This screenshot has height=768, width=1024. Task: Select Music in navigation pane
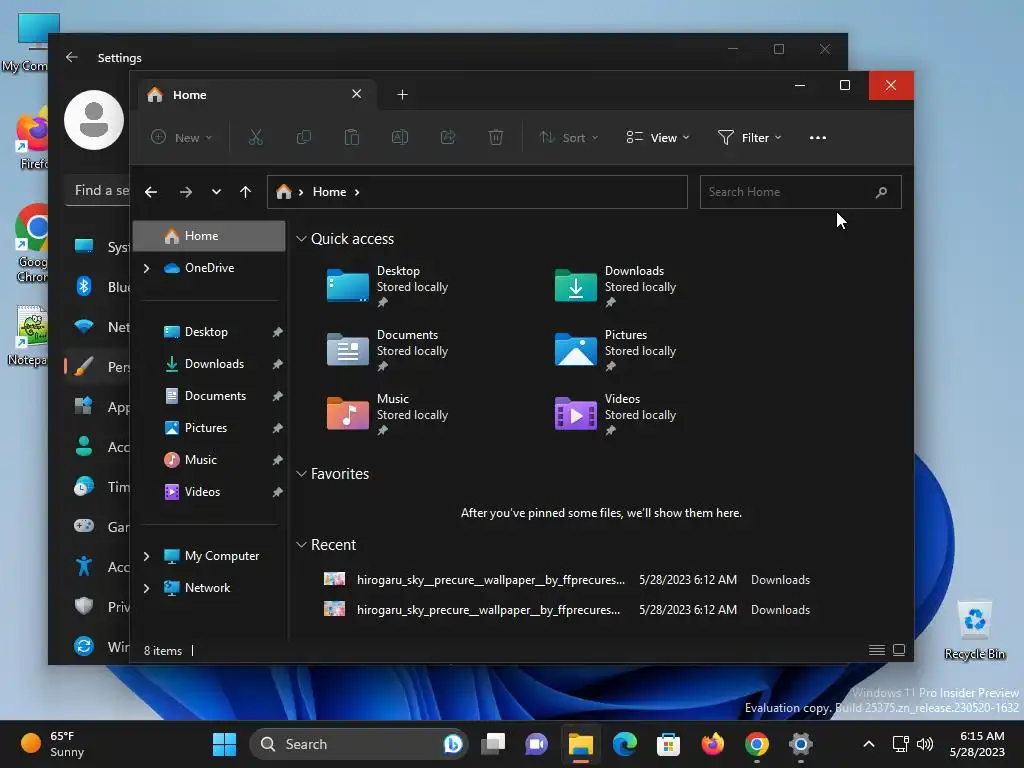click(209, 460)
